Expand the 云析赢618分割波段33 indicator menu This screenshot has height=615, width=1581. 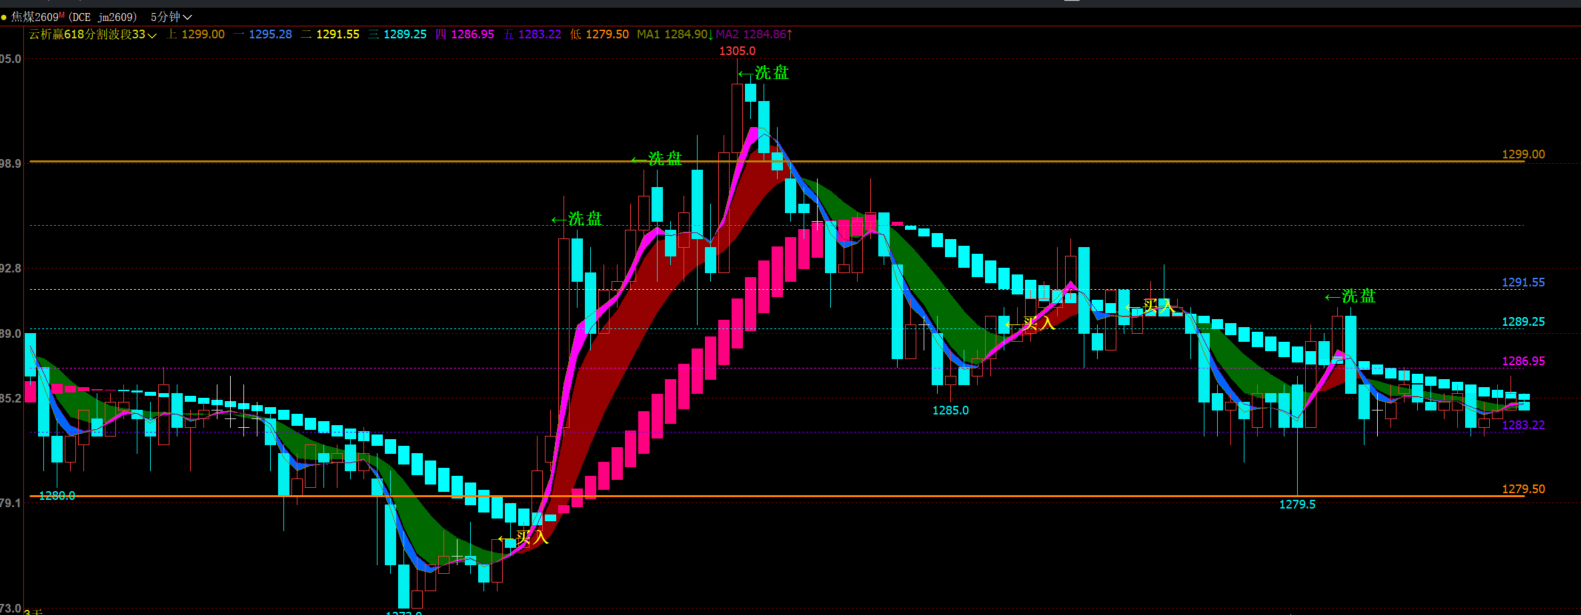point(93,34)
